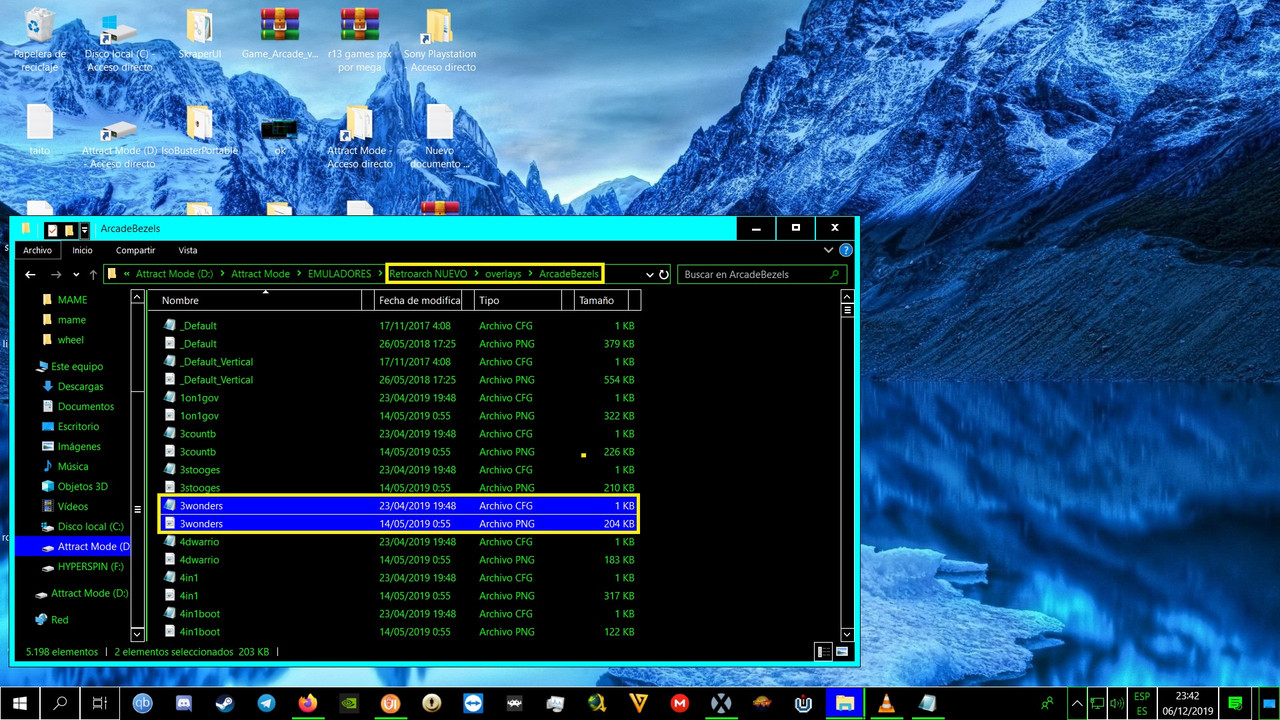Select 4dwarrio PNG file 183 KB
This screenshot has width=1280, height=720.
pyautogui.click(x=400, y=560)
